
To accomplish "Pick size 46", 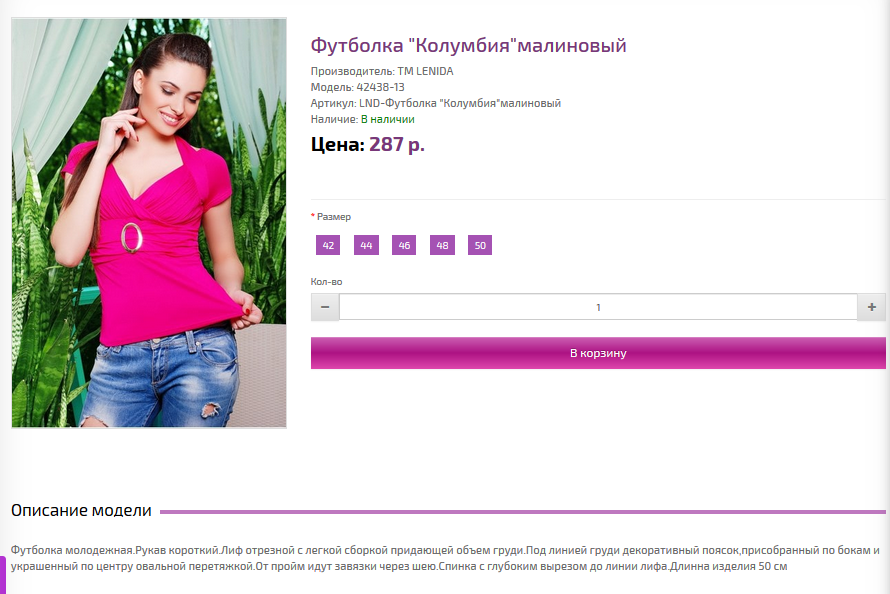I will 404,245.
